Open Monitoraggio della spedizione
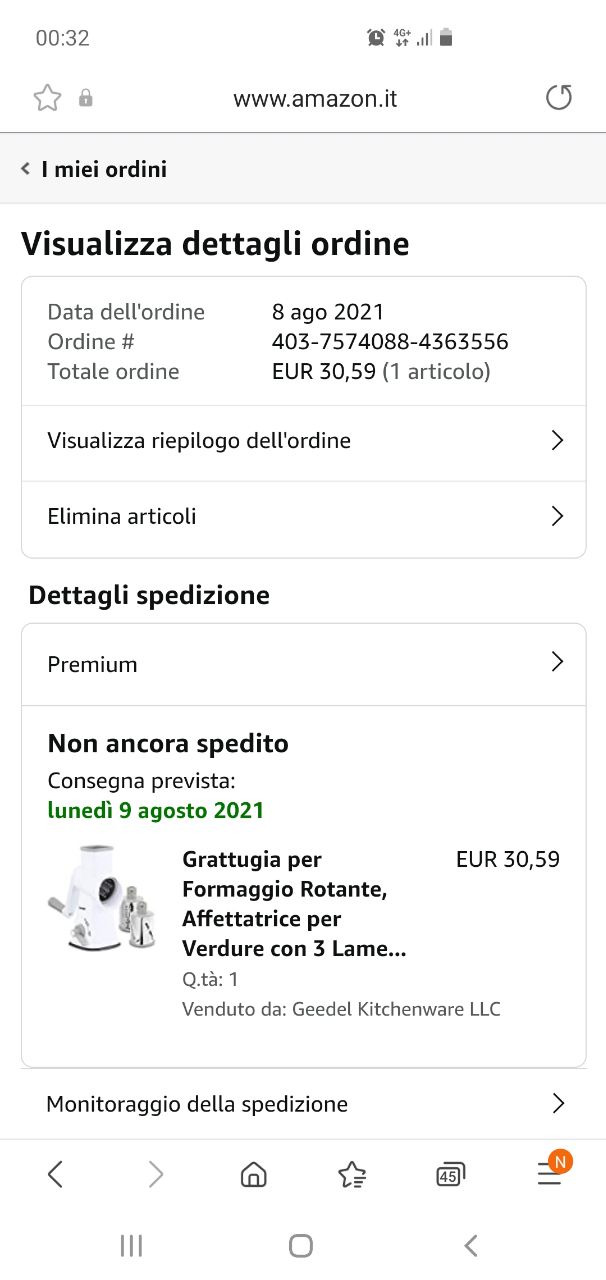 click(x=303, y=1104)
